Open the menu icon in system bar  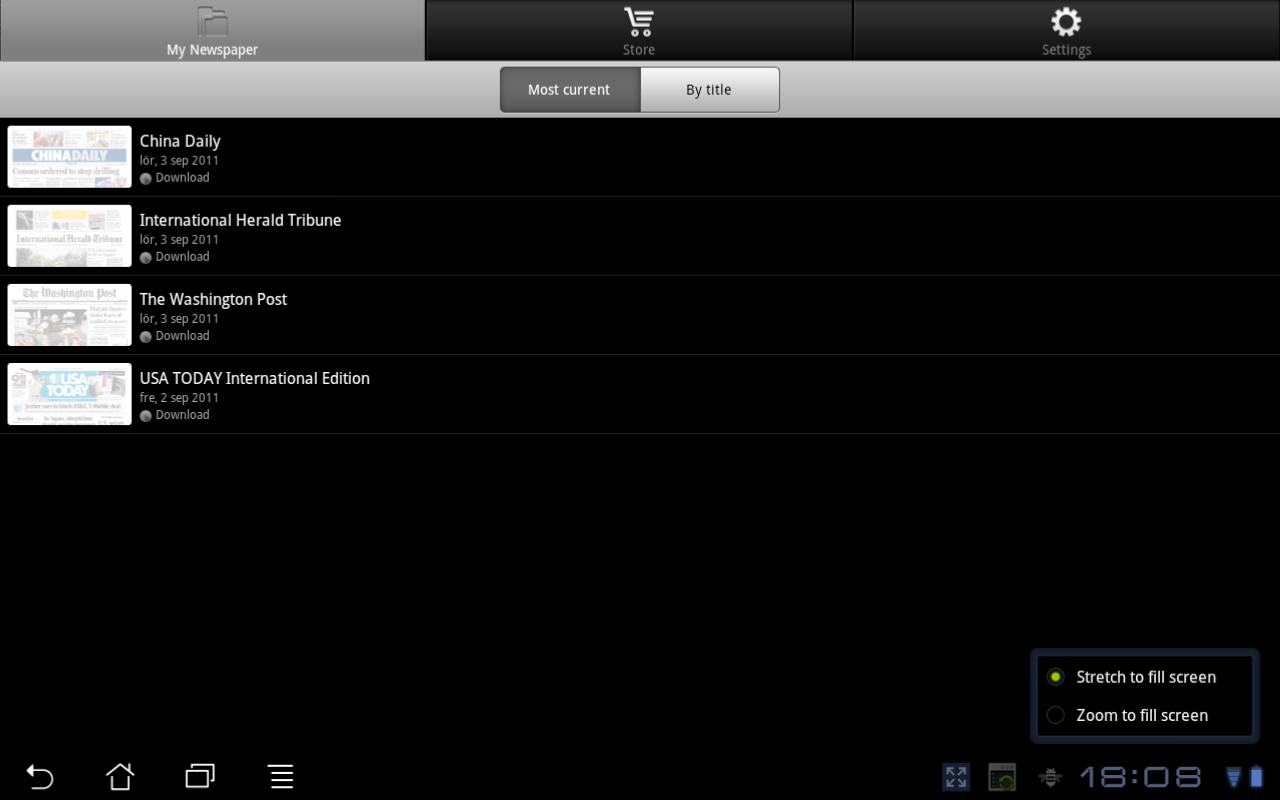281,776
